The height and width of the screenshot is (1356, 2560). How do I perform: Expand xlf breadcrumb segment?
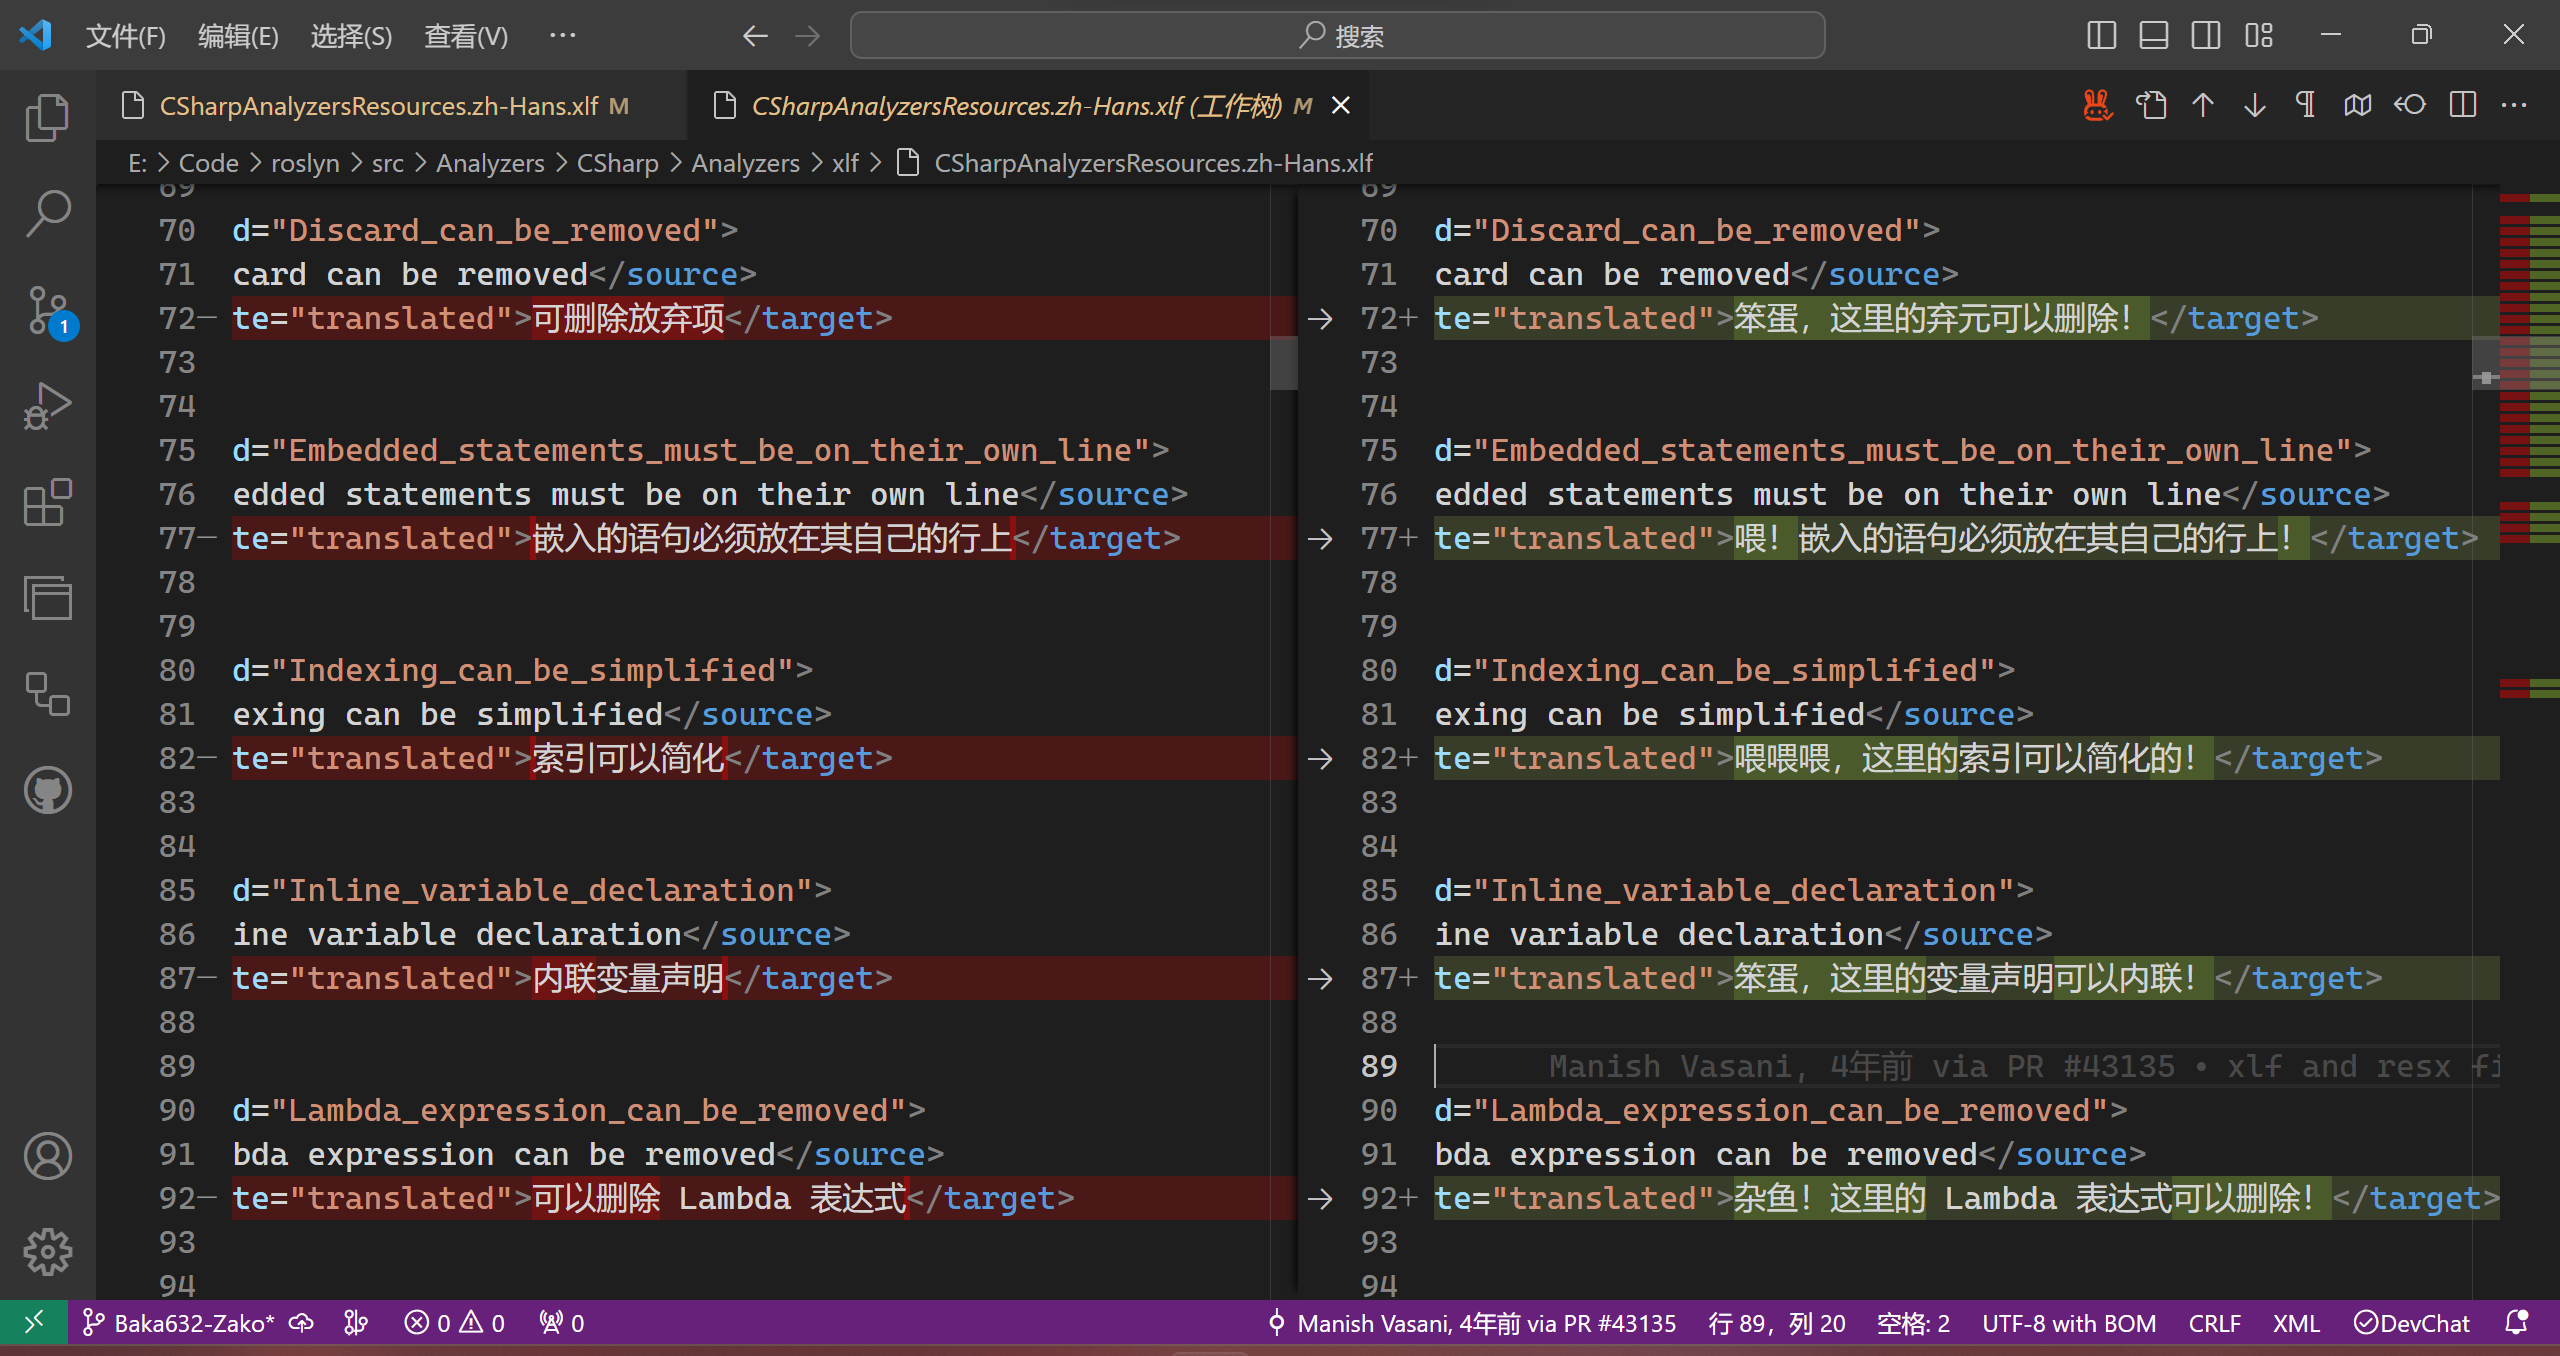pos(845,163)
